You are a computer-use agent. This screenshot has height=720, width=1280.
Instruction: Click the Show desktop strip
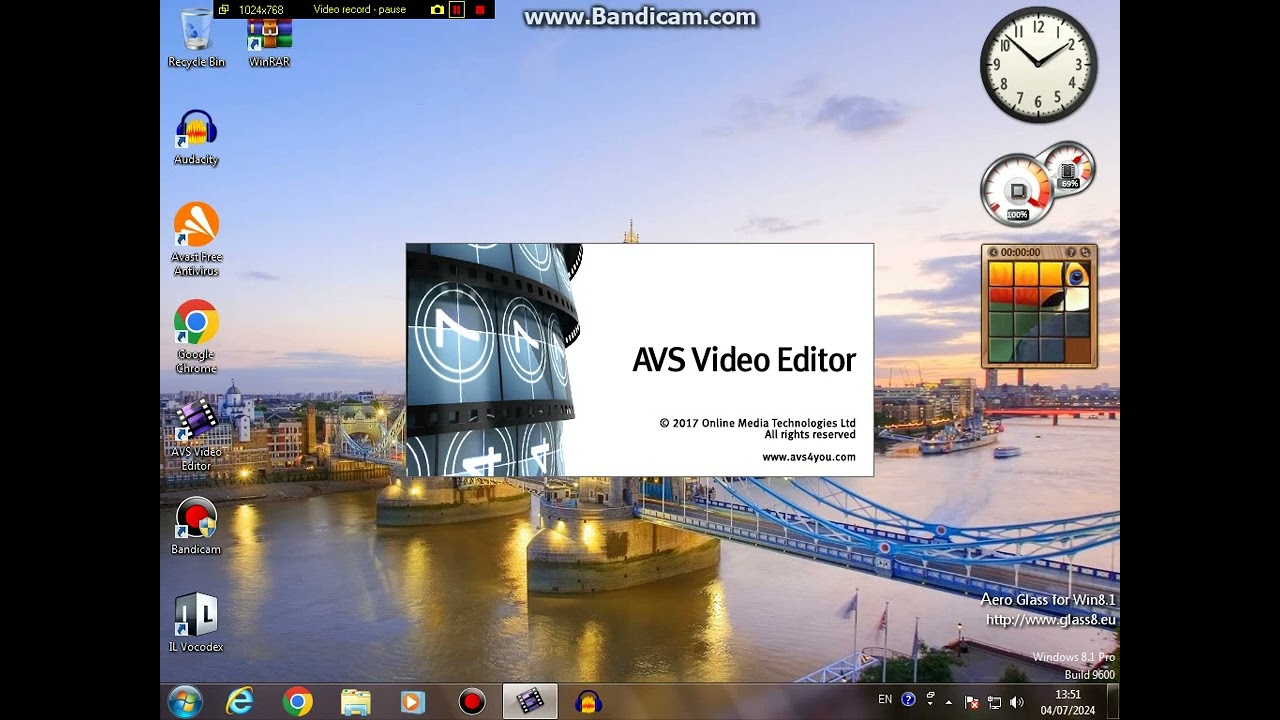click(x=1113, y=702)
